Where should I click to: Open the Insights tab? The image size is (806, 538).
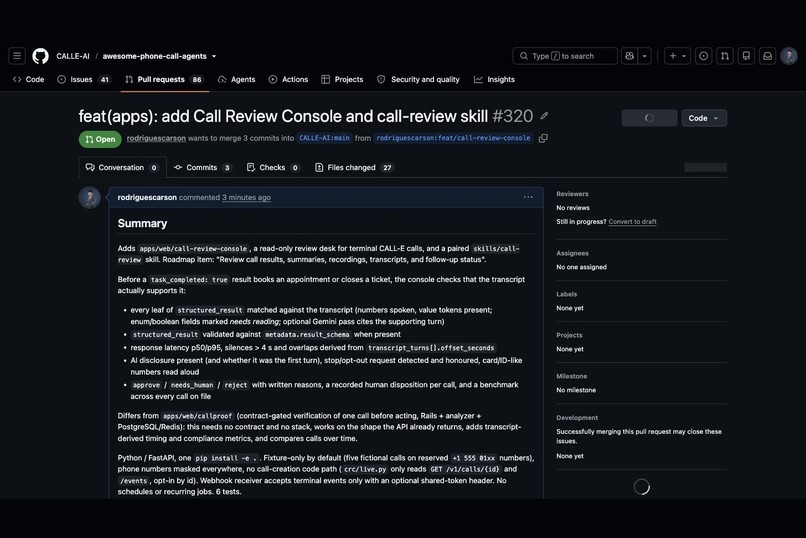494,80
